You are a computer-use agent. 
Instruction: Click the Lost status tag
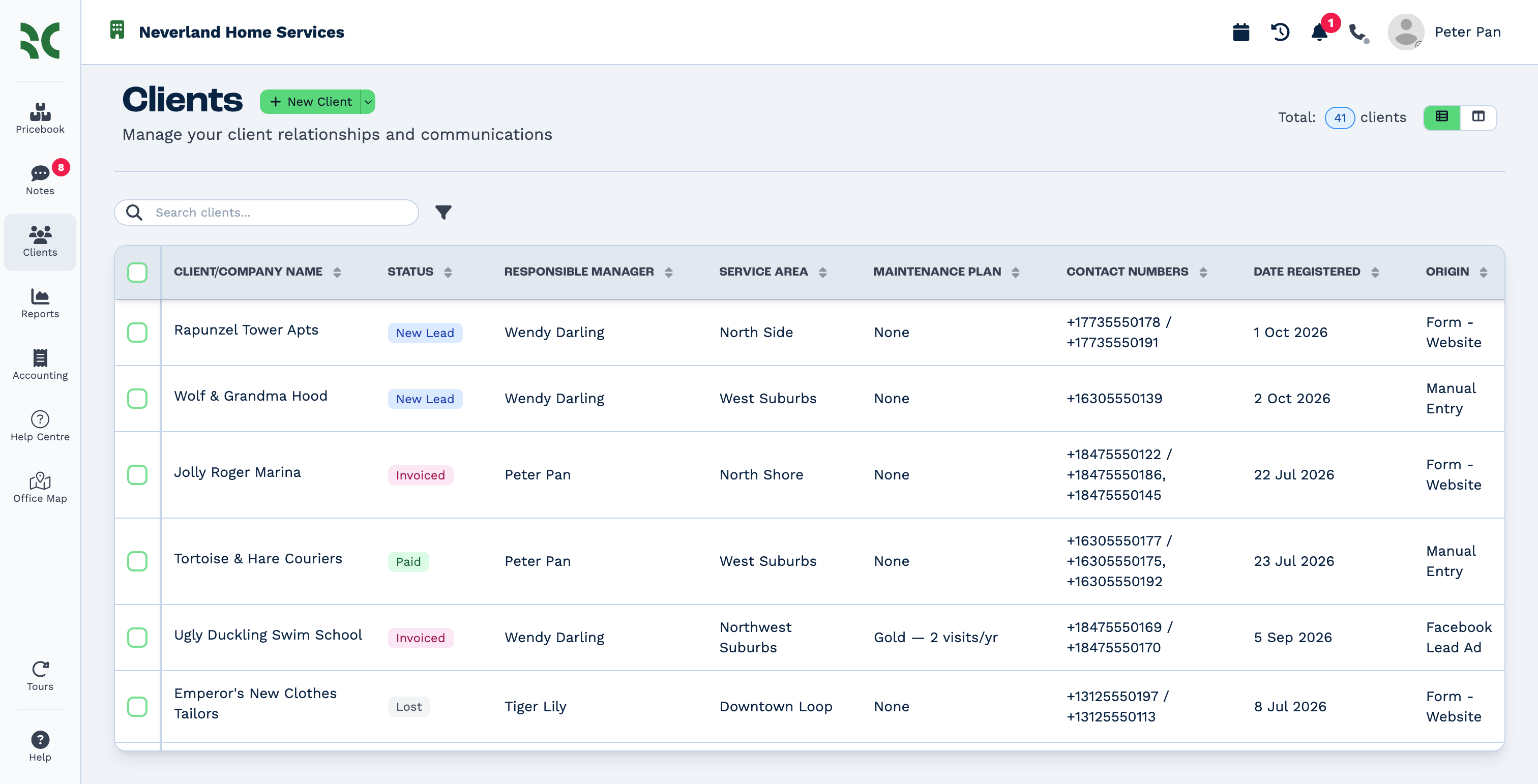click(409, 707)
